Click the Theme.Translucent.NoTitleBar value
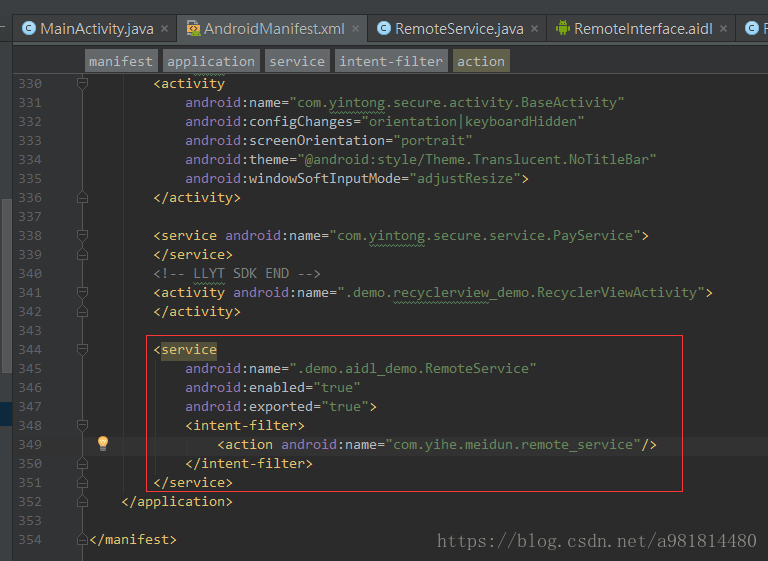768x561 pixels. click(x=477, y=160)
